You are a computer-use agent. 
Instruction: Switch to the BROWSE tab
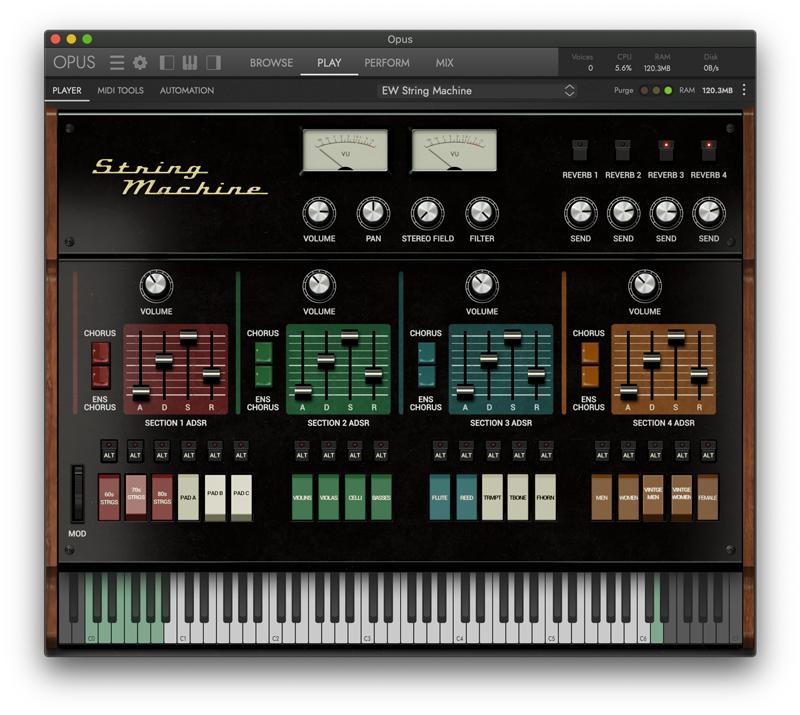271,63
